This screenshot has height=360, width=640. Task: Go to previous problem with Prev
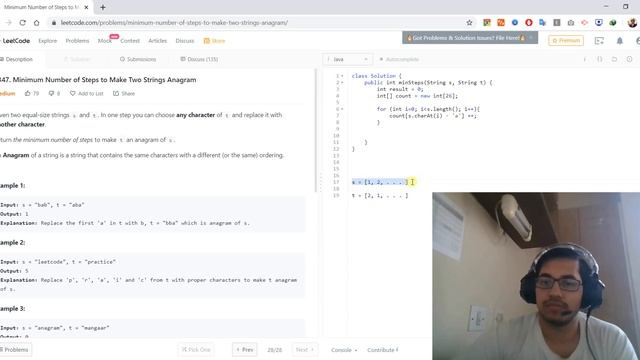(244, 350)
